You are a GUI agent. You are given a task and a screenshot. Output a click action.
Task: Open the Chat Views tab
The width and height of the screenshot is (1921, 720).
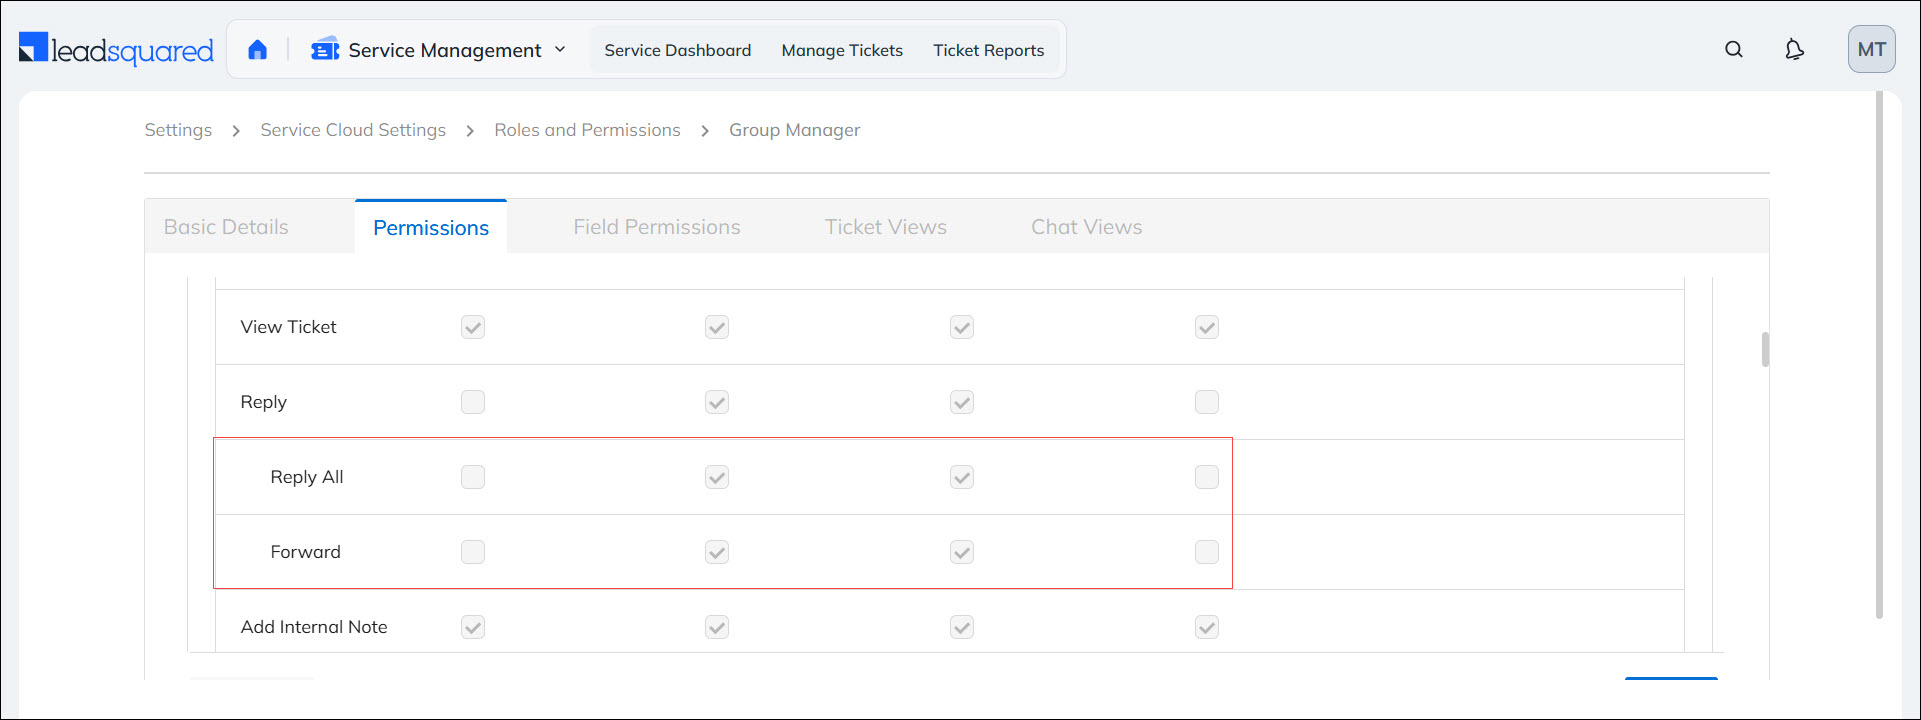click(1087, 227)
